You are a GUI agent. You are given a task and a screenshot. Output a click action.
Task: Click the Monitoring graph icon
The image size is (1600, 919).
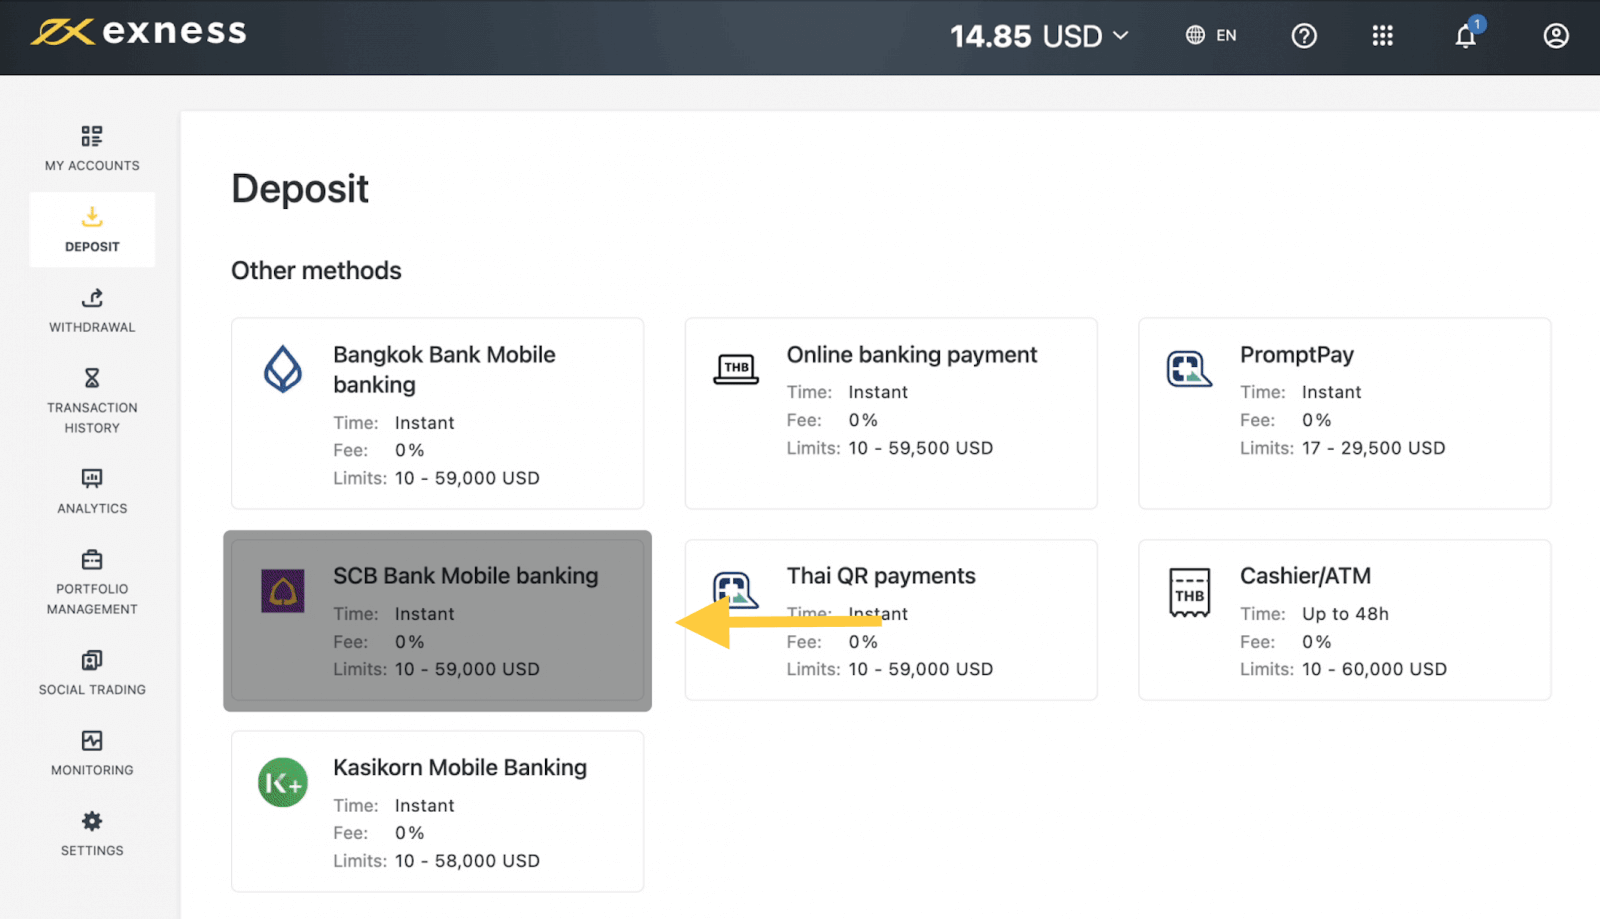pyautogui.click(x=92, y=741)
